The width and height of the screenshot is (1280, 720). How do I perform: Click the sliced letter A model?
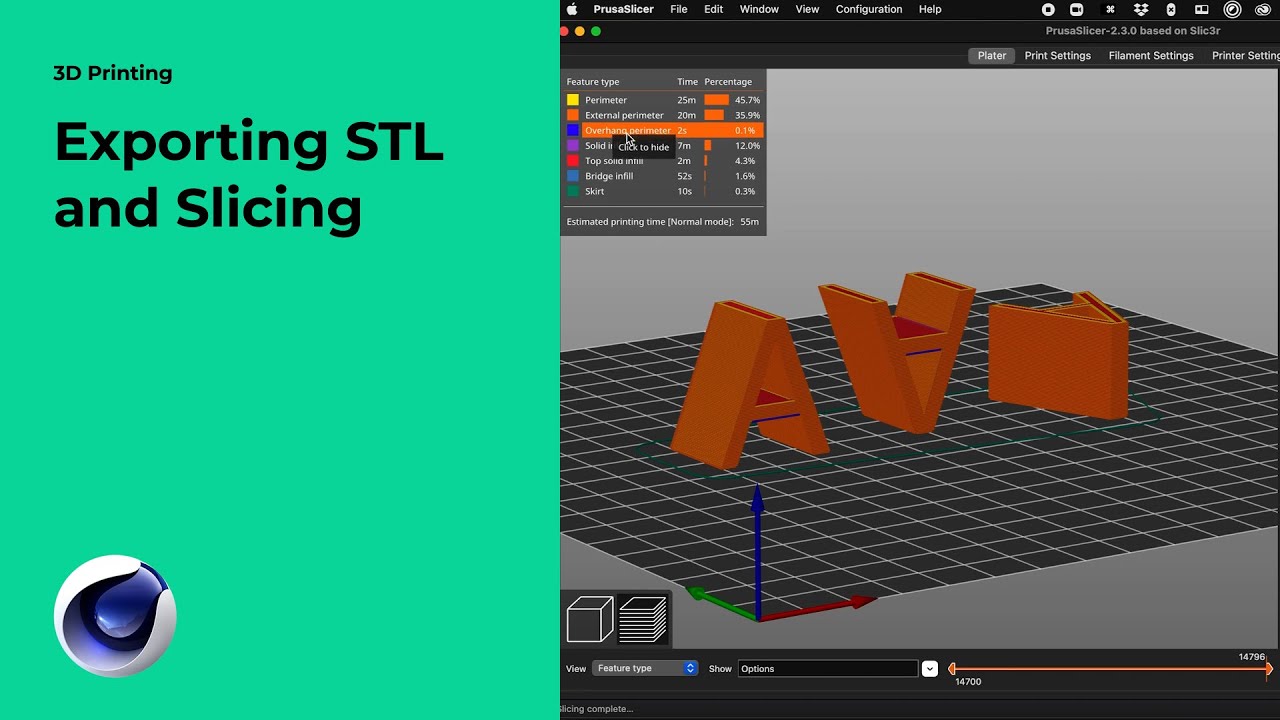tap(748, 385)
